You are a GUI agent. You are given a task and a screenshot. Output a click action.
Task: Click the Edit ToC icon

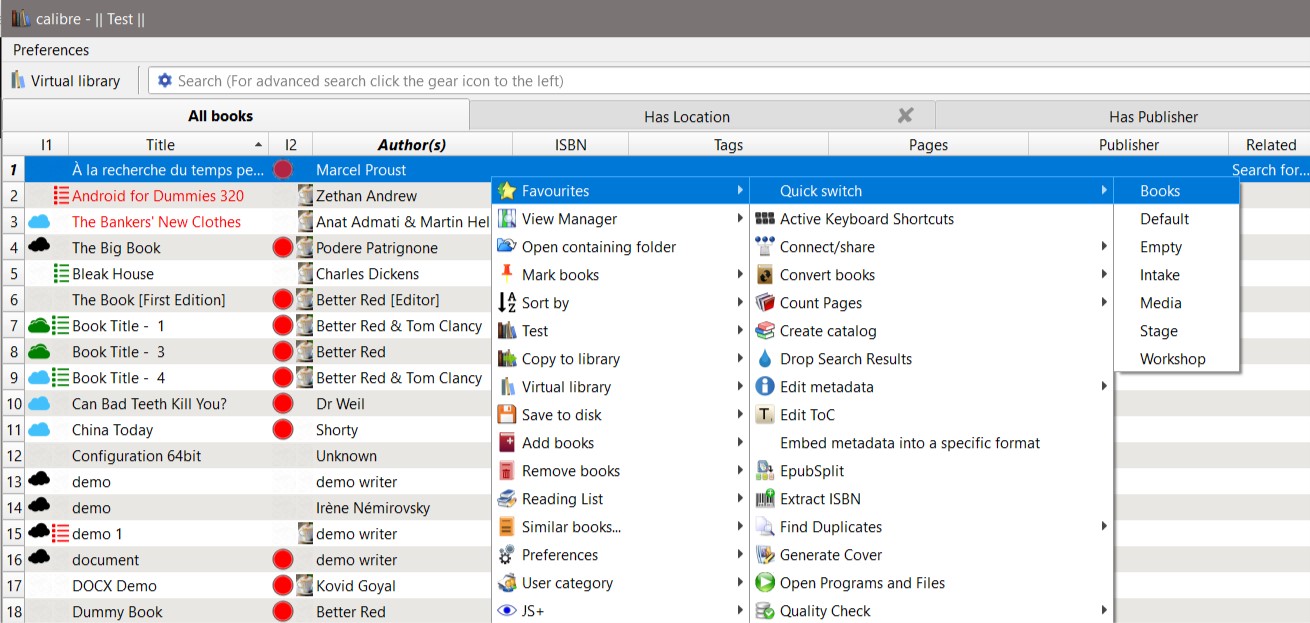765,415
